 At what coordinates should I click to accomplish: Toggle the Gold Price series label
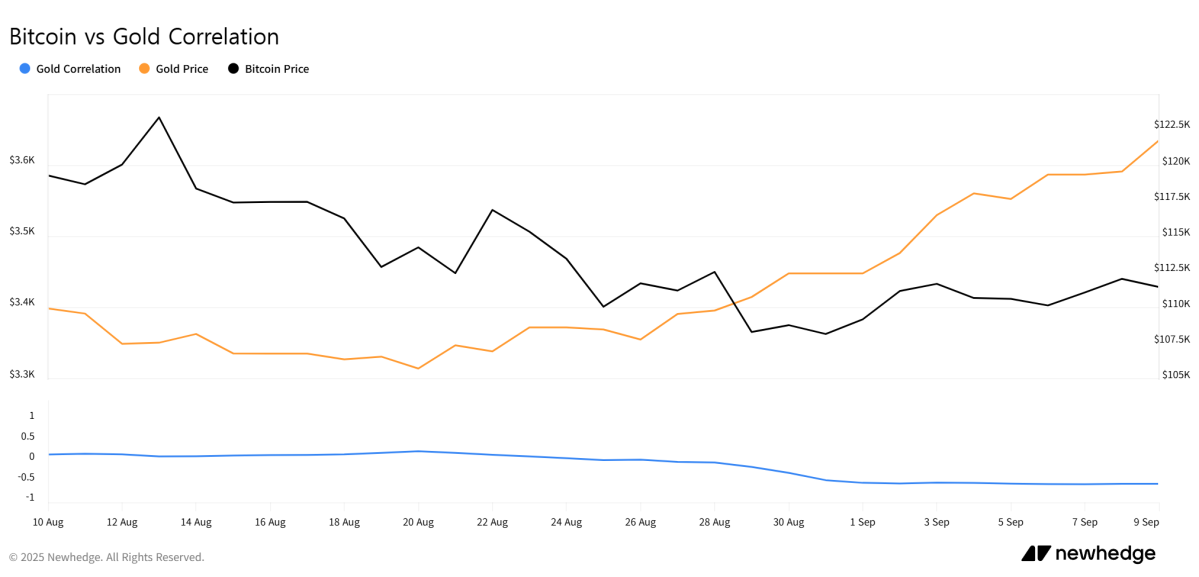point(182,69)
